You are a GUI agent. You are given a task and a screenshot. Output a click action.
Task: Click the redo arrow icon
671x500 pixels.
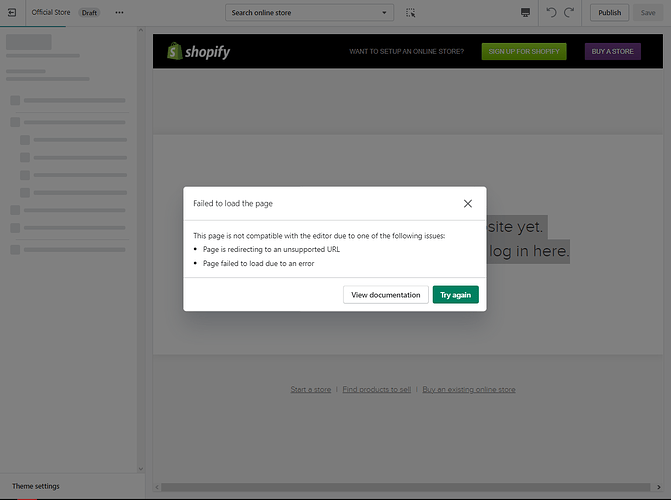(569, 12)
